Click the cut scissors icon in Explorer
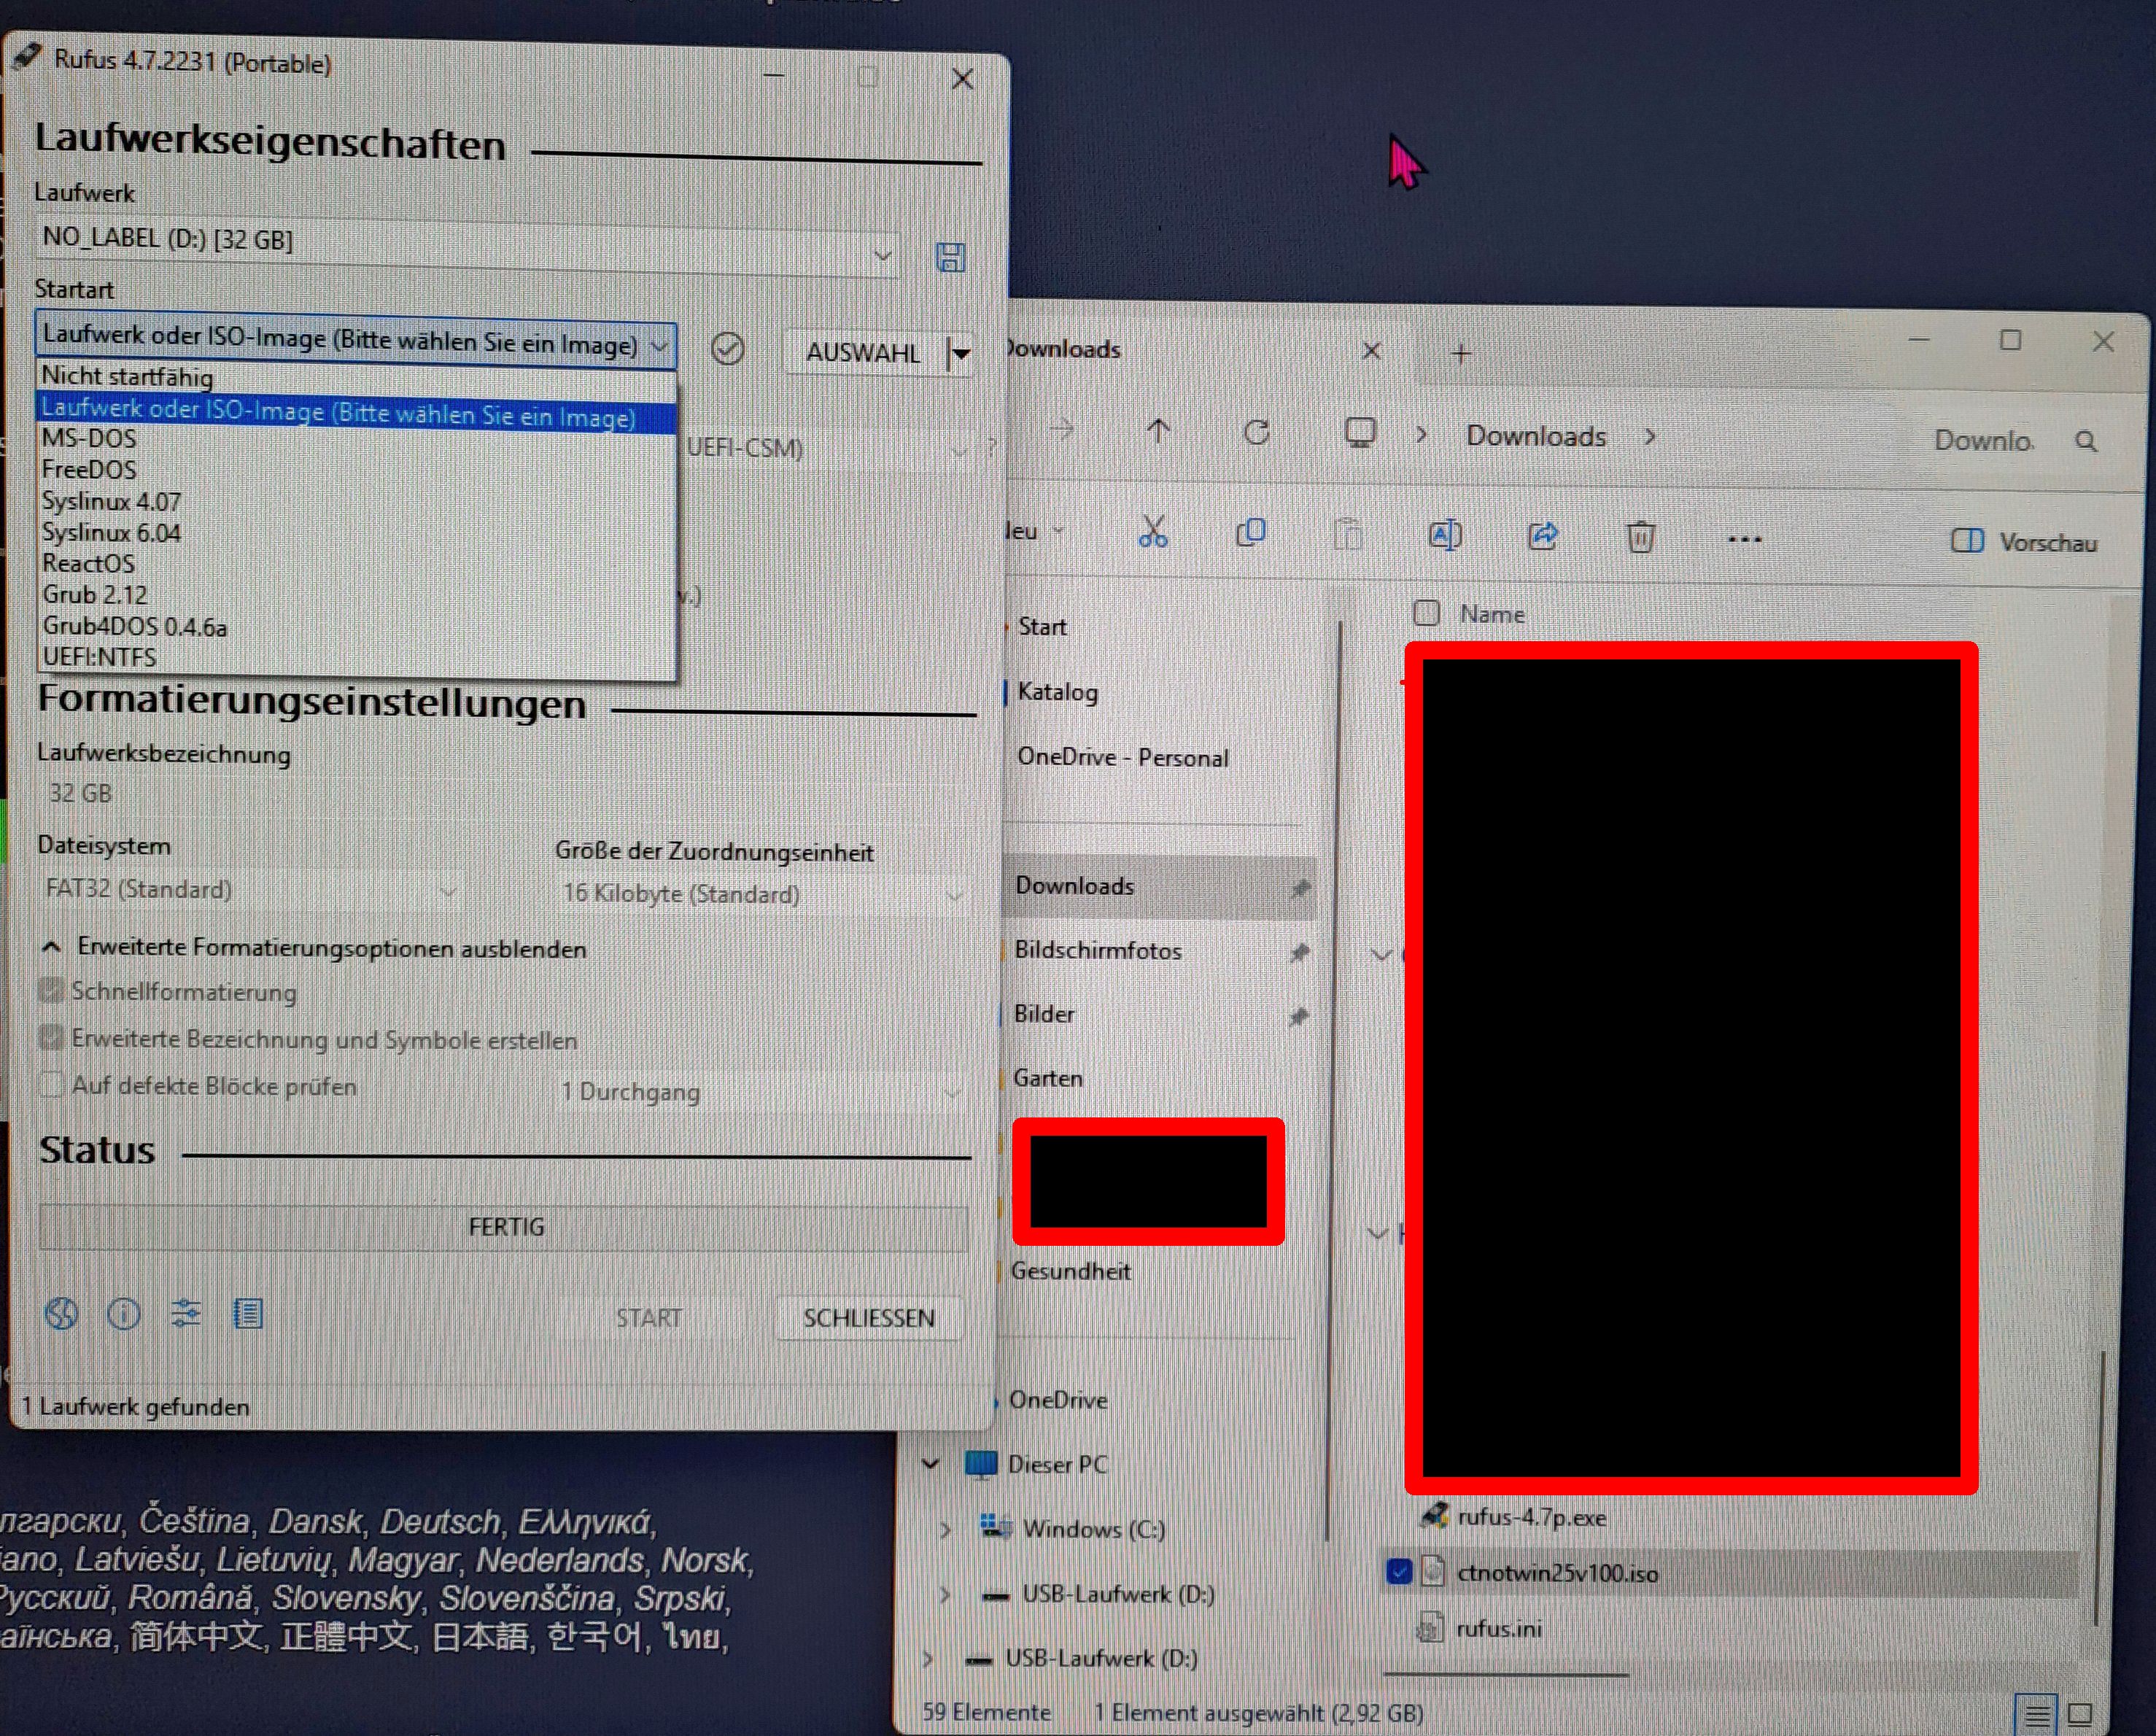 coord(1153,533)
